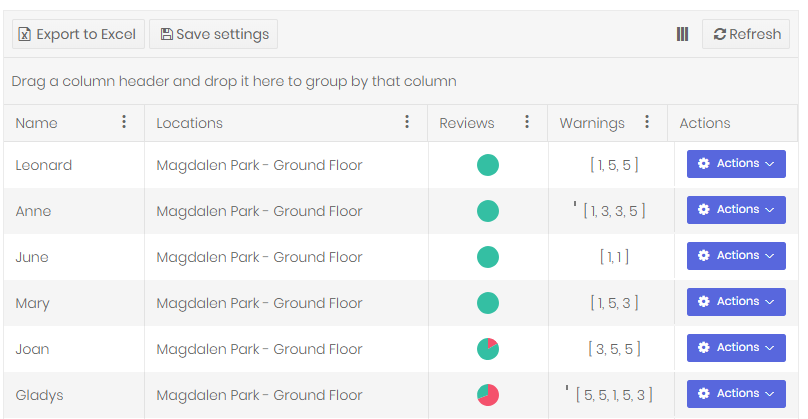This screenshot has width=808, height=419.
Task: Click the Name column menu dots
Action: tap(124, 122)
